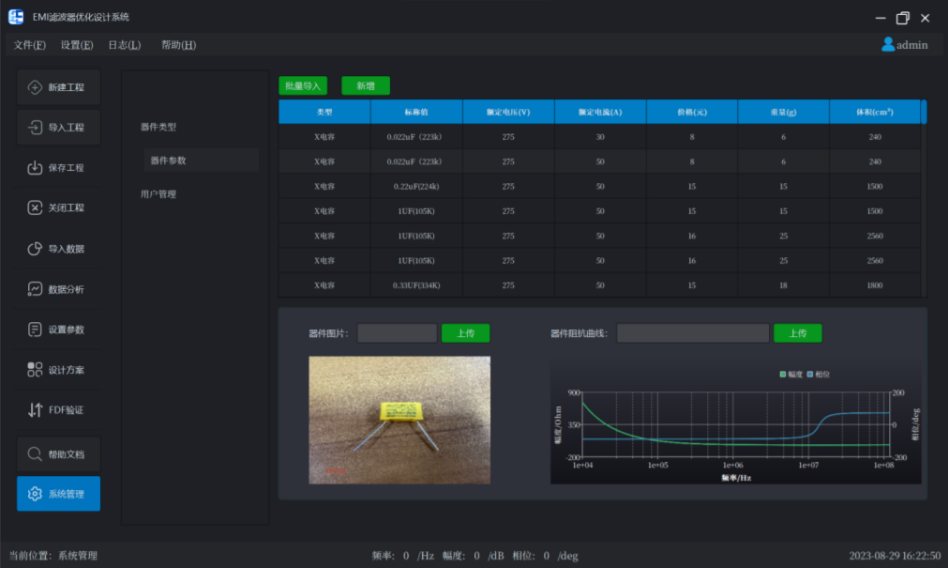Click the volume cell showing 1800
The height and width of the screenshot is (568, 948).
tap(875, 285)
